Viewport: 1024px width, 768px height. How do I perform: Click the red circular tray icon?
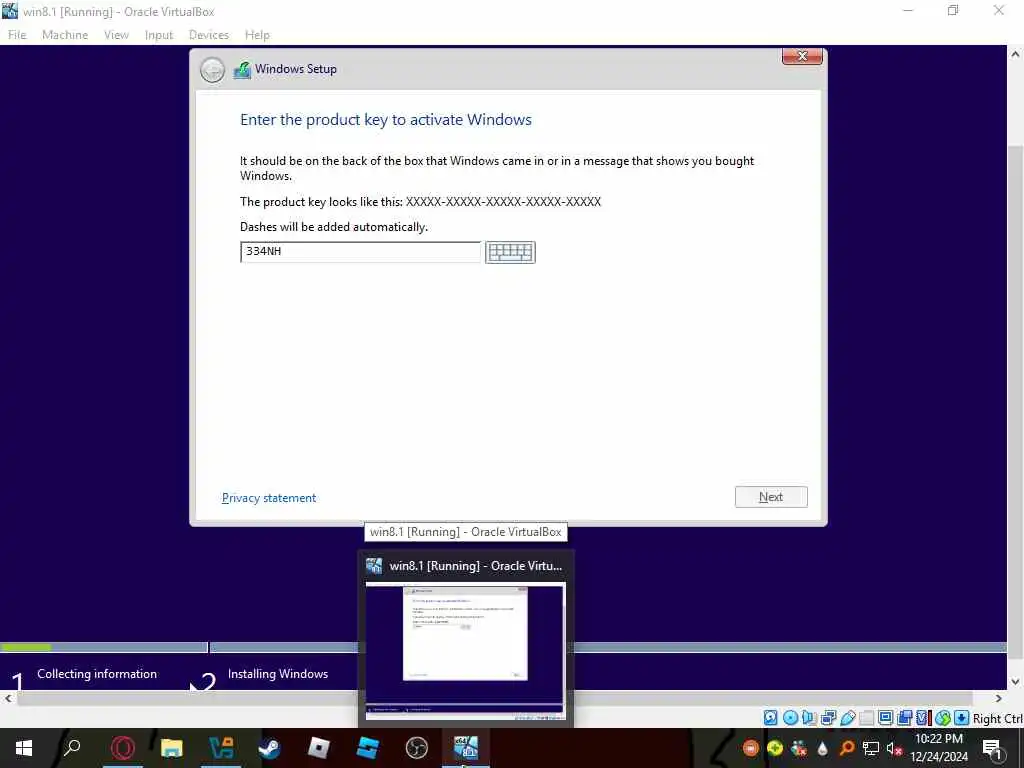(751, 748)
